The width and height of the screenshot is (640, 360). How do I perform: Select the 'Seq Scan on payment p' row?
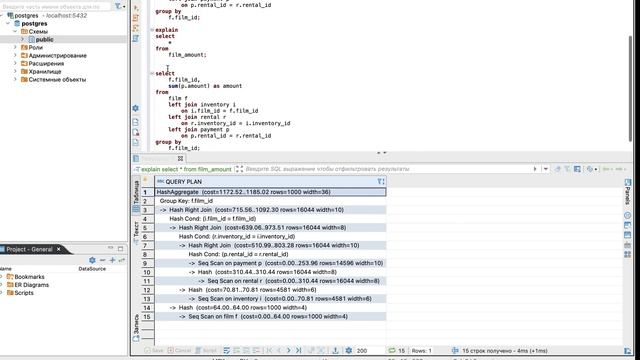pyautogui.click(x=271, y=263)
